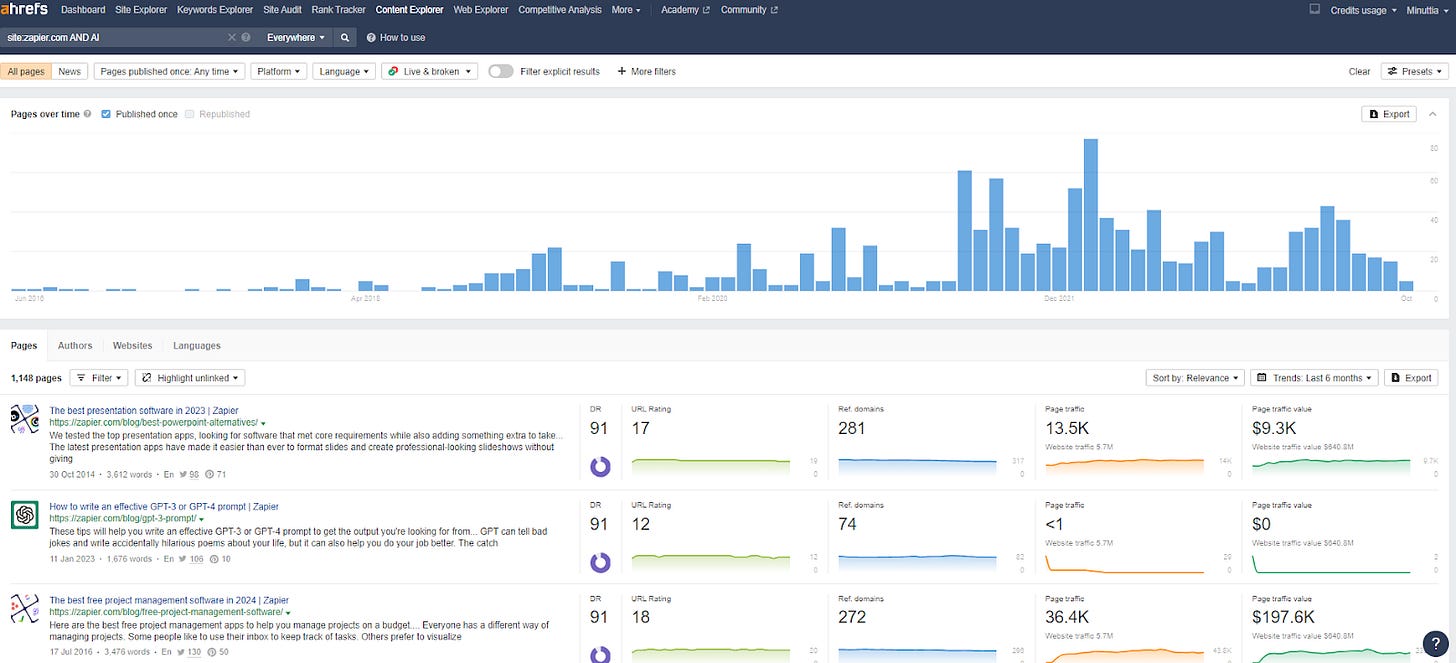The height and width of the screenshot is (663, 1456).
Task: Open Web Explorer
Action: tap(481, 10)
